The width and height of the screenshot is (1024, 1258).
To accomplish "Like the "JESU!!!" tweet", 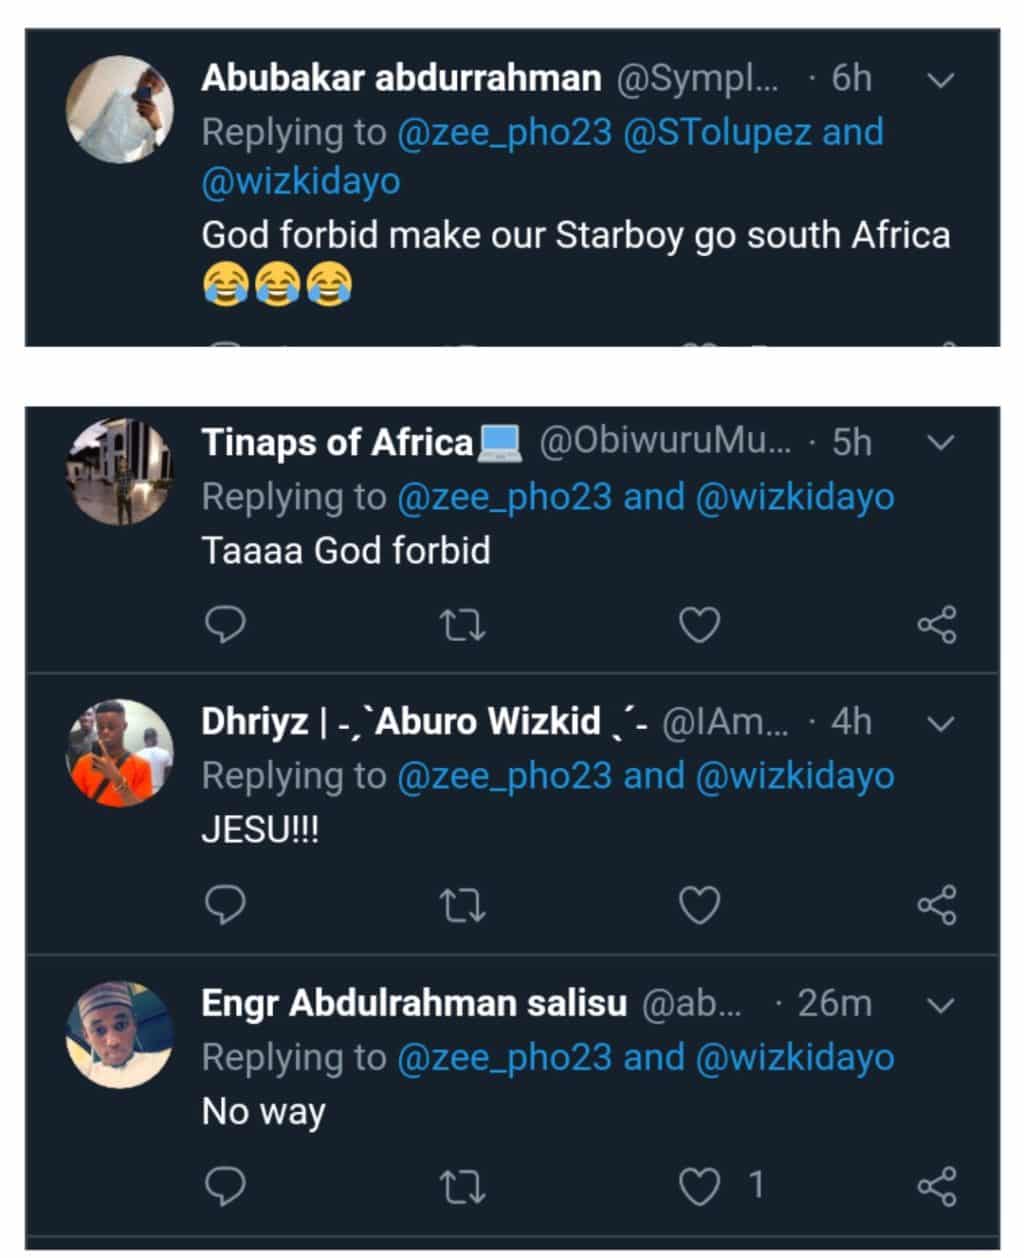I will click(x=699, y=905).
